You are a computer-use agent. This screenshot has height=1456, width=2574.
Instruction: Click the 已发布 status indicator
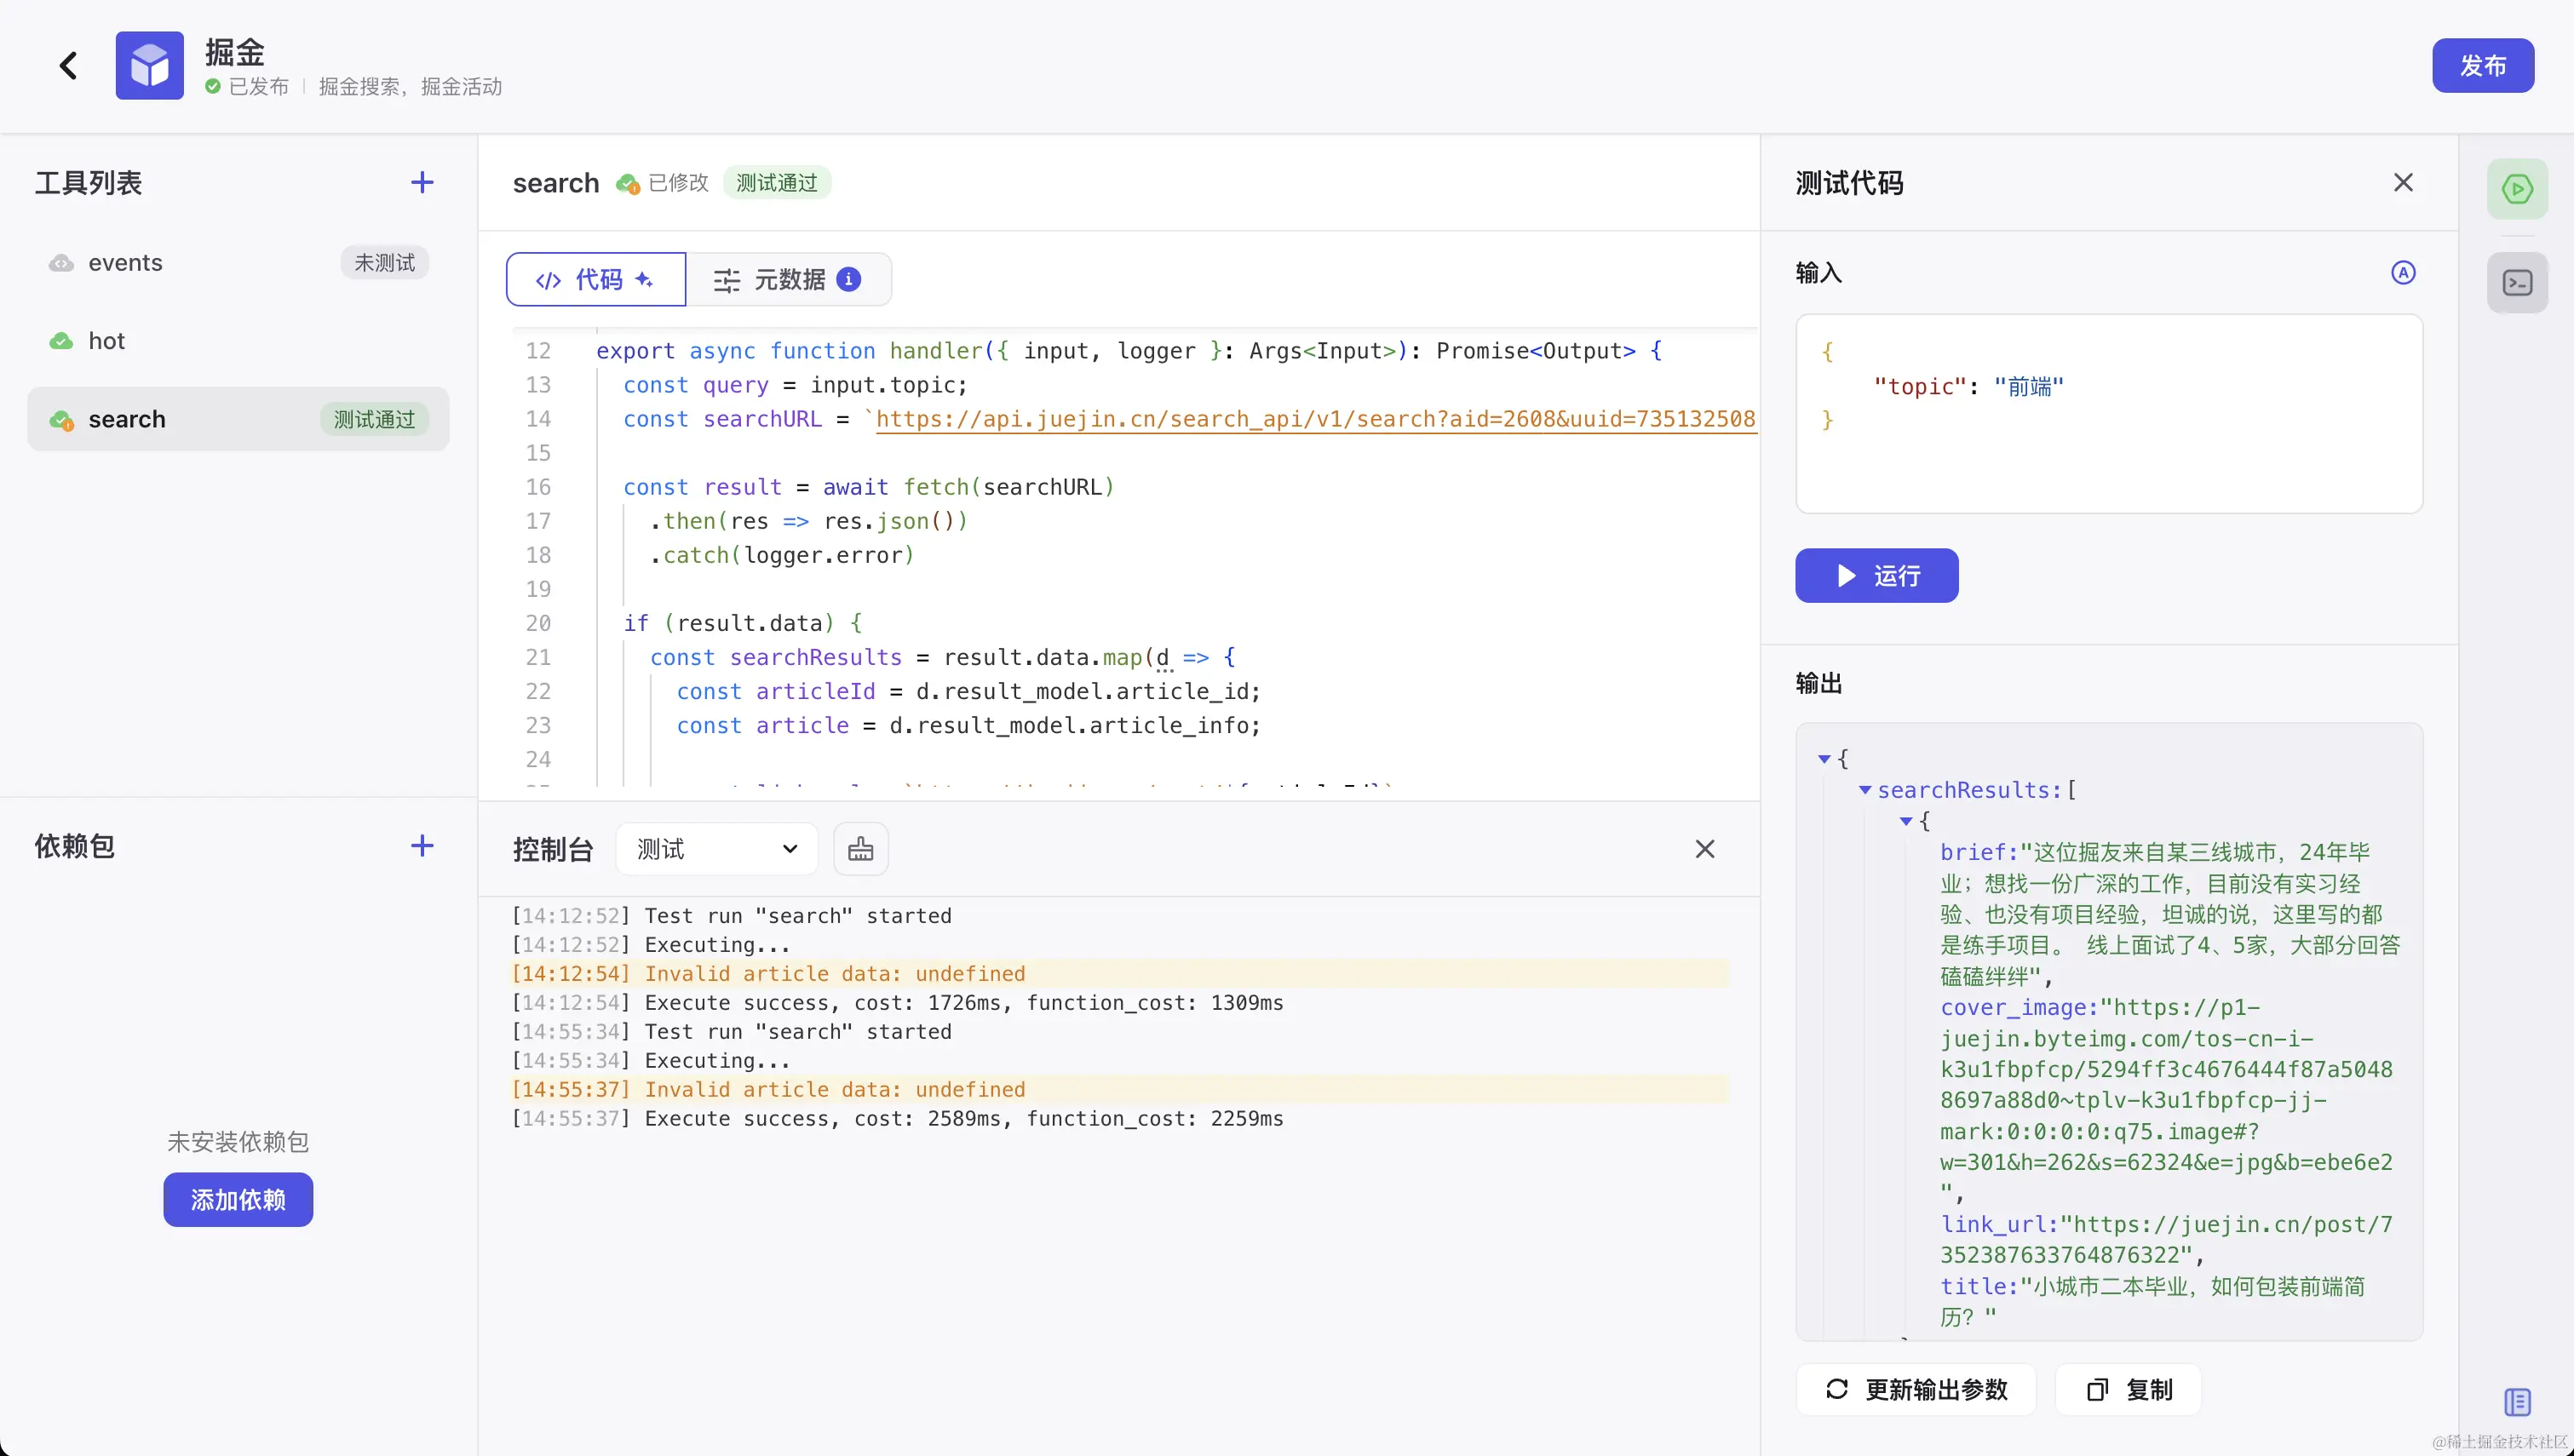pyautogui.click(x=246, y=87)
